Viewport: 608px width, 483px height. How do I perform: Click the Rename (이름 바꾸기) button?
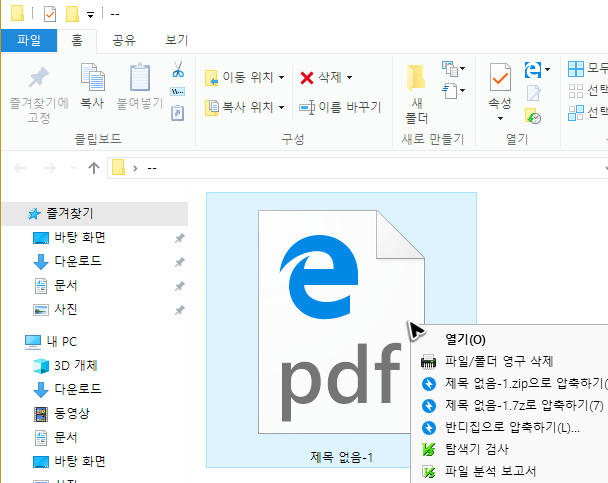tap(340, 107)
